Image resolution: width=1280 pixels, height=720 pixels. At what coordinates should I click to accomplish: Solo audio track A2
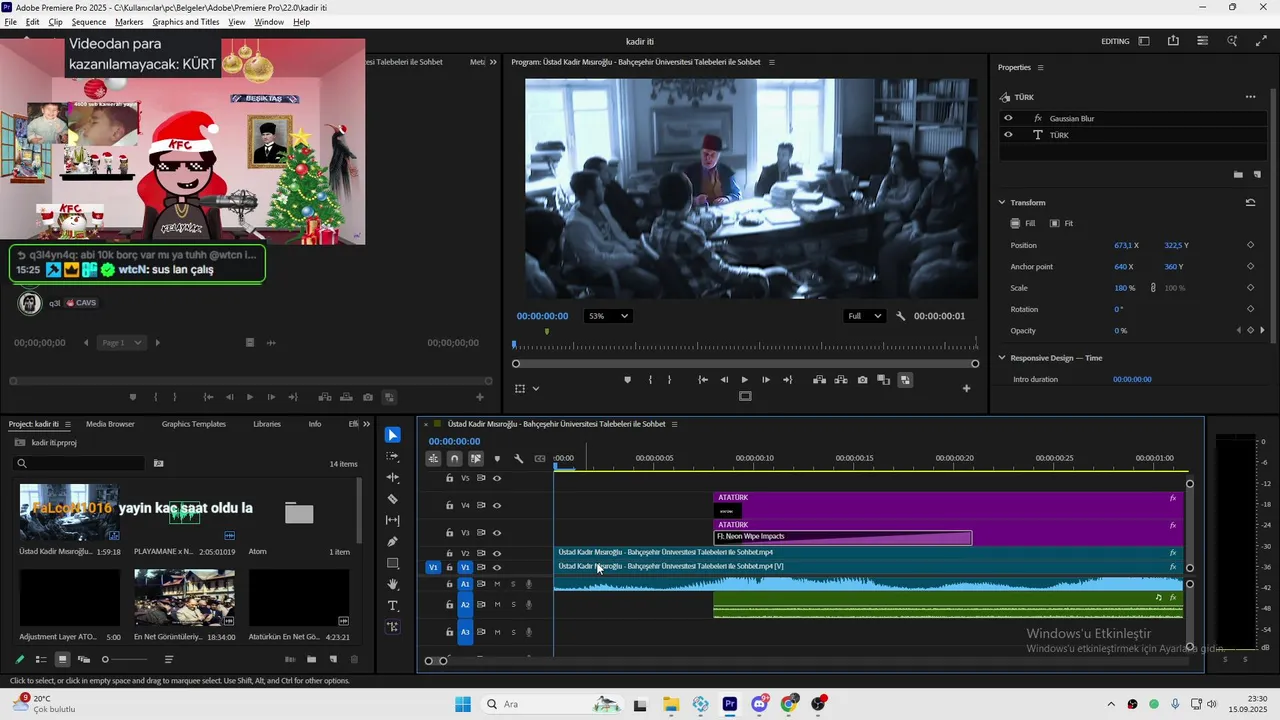point(513,604)
